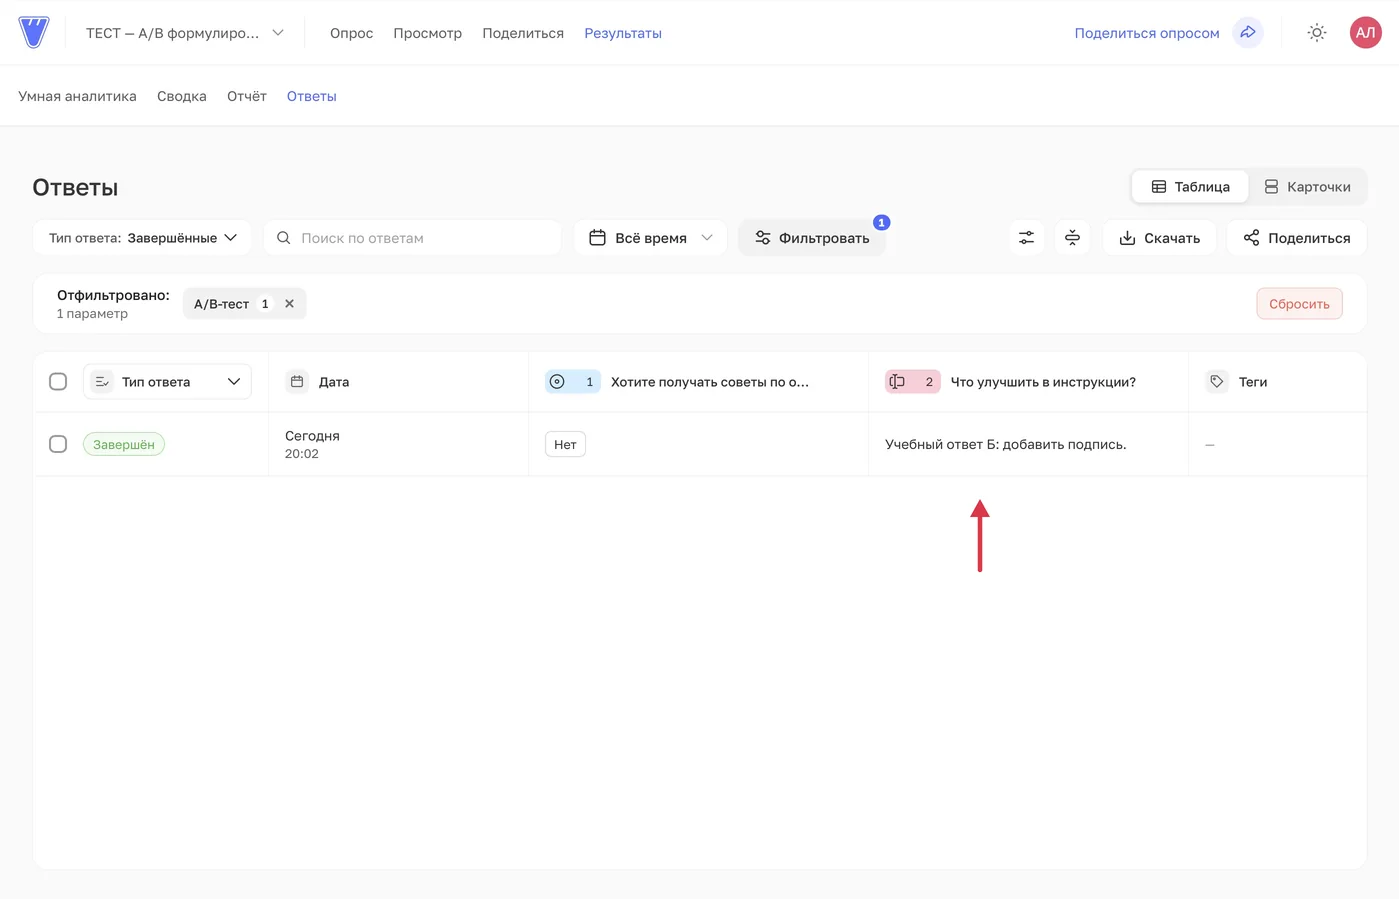
Task: Switch to Карточки view
Action: [1307, 187]
